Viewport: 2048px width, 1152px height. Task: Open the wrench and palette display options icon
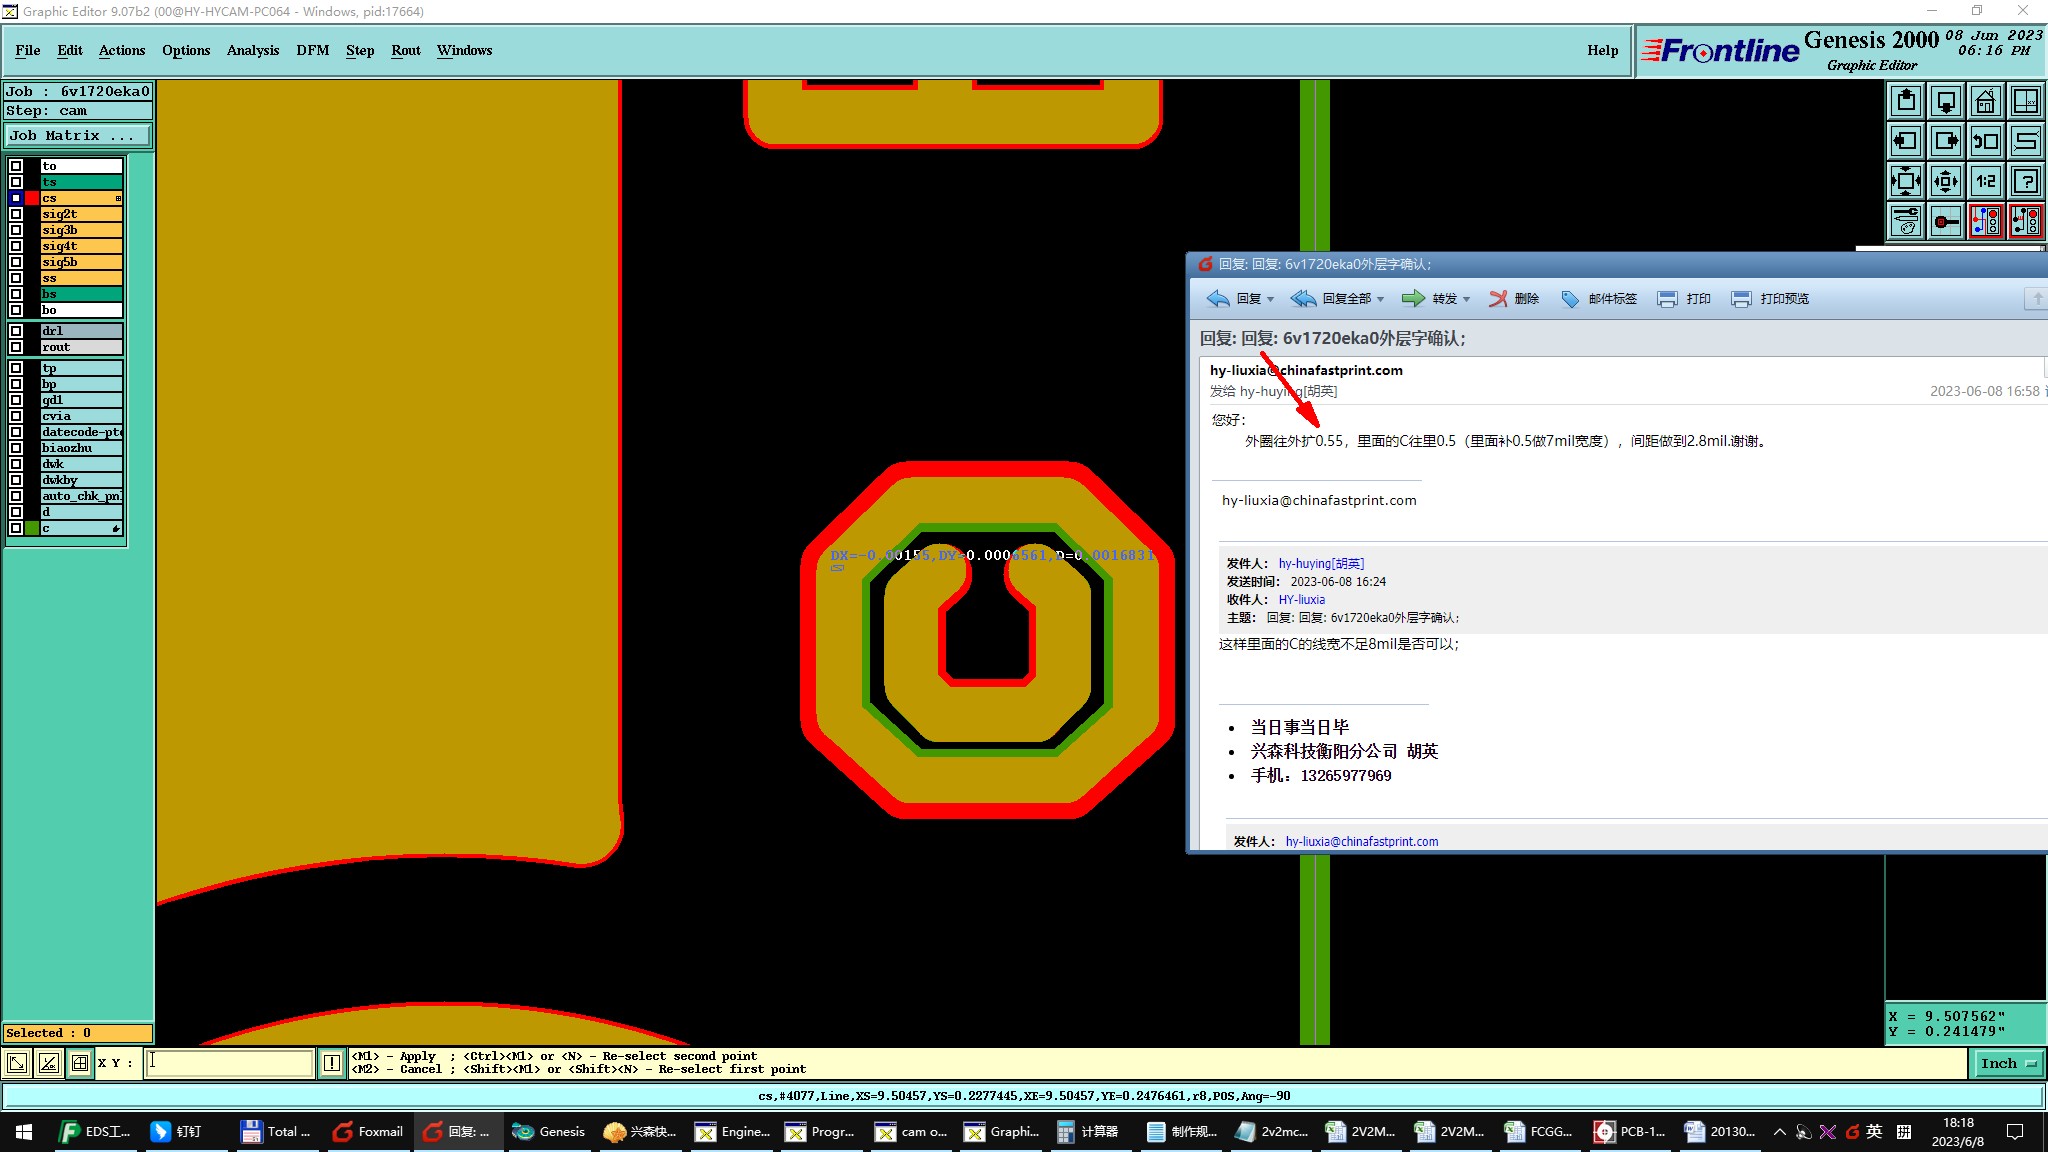point(1906,221)
